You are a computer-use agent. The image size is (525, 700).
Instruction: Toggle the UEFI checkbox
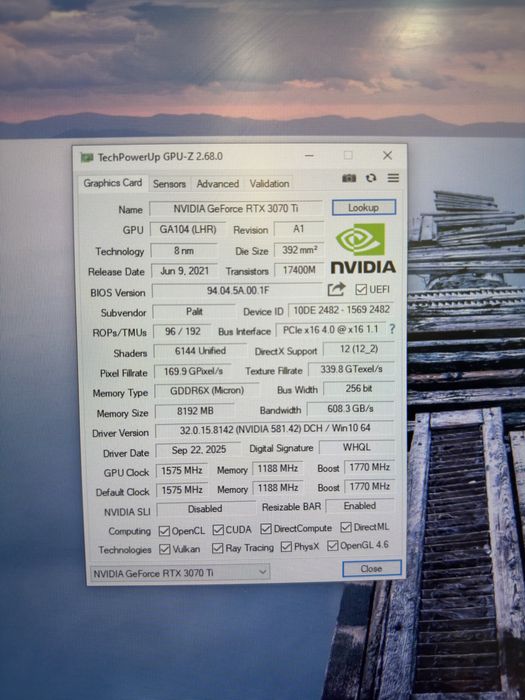[361, 289]
